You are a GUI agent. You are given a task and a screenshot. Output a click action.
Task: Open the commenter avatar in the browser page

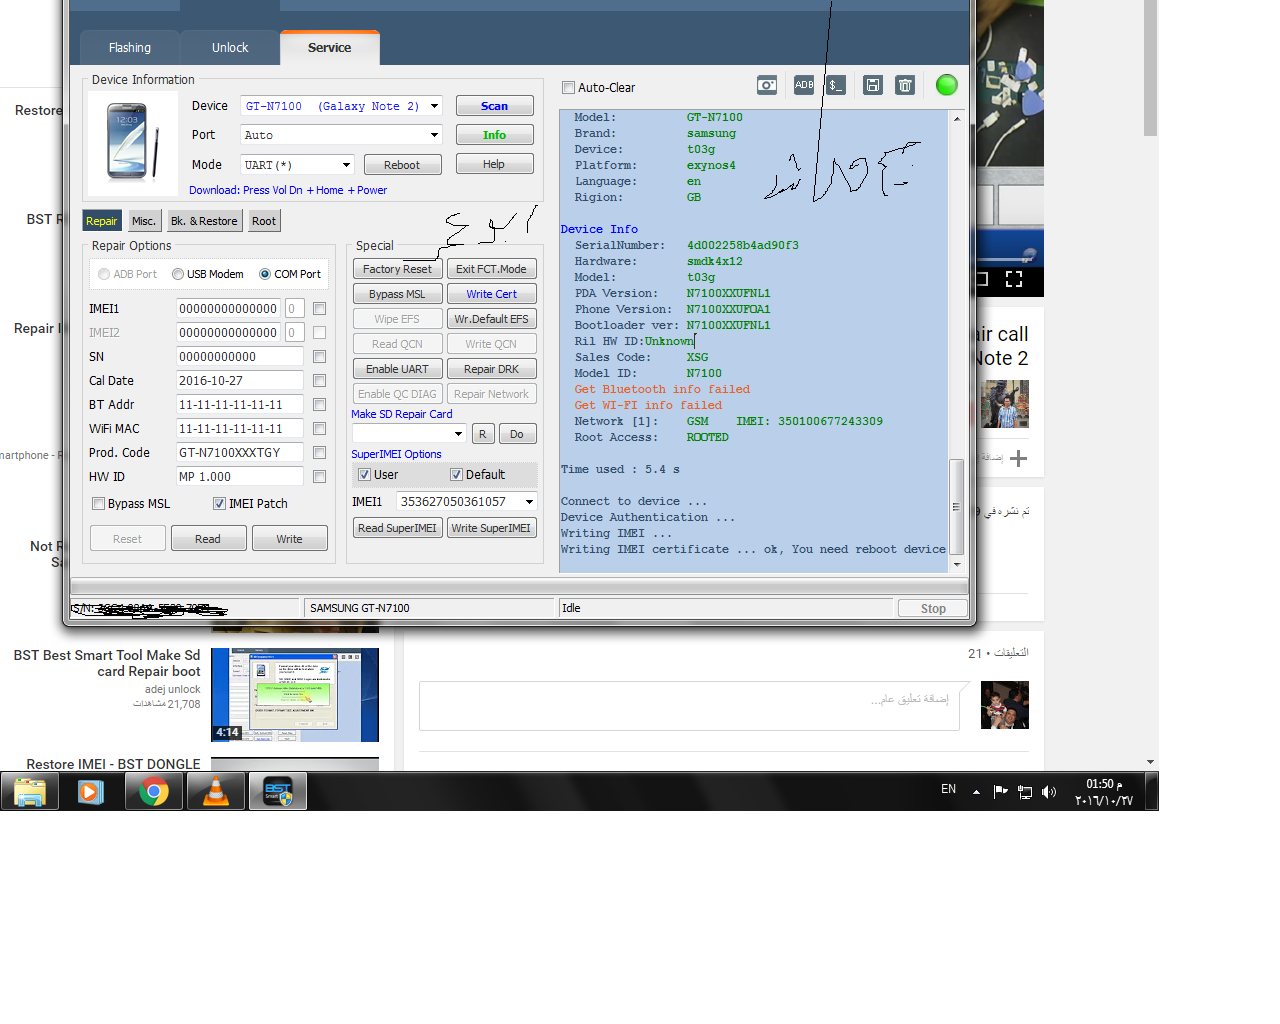tap(1005, 705)
